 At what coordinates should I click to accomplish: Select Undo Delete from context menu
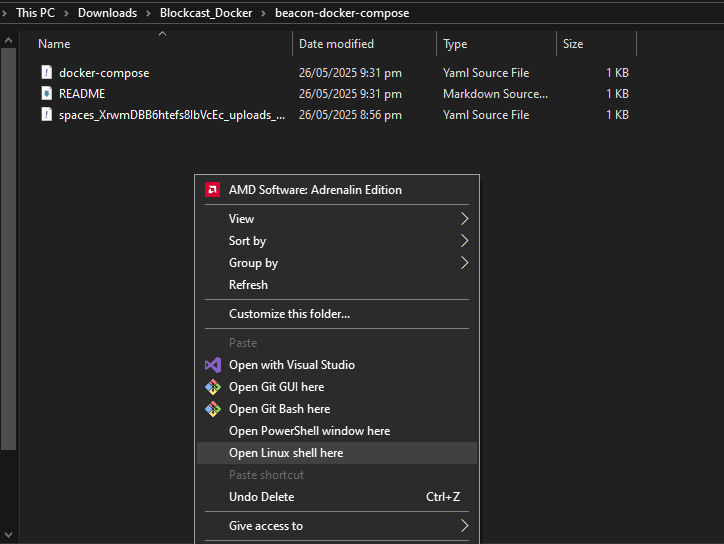point(261,497)
